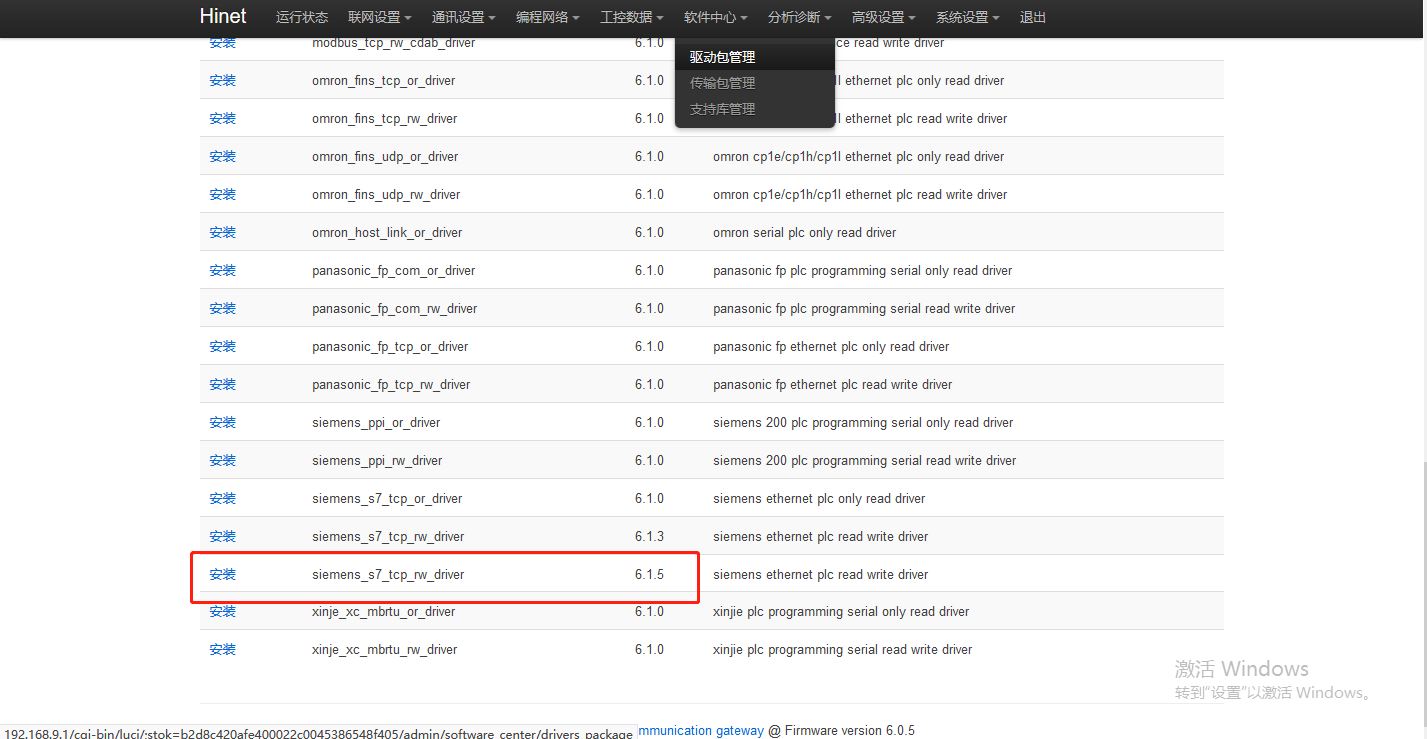Open the 运行状态 menu
This screenshot has height=739, width=1427.
(301, 17)
